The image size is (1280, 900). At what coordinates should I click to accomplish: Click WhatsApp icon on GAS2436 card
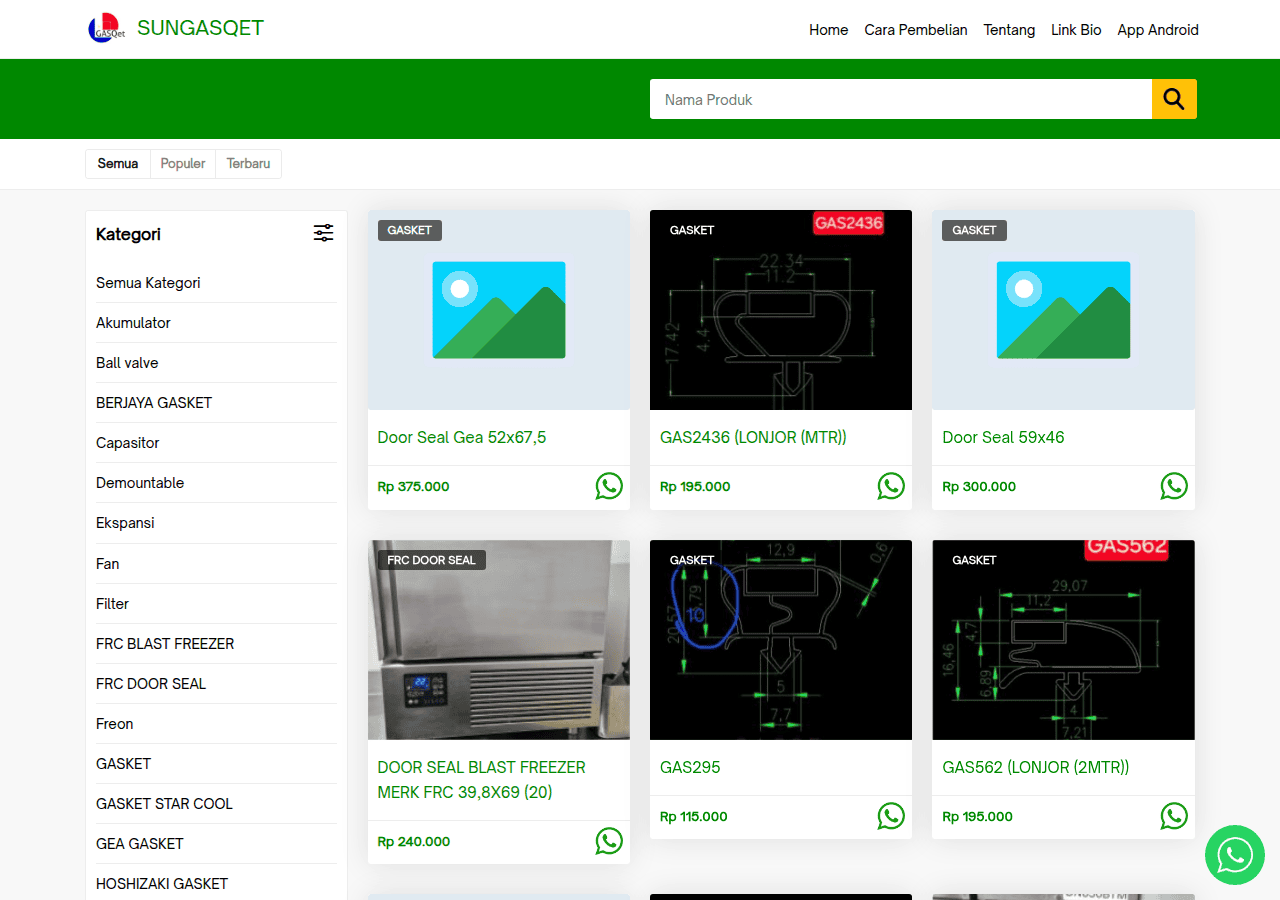[x=891, y=486]
